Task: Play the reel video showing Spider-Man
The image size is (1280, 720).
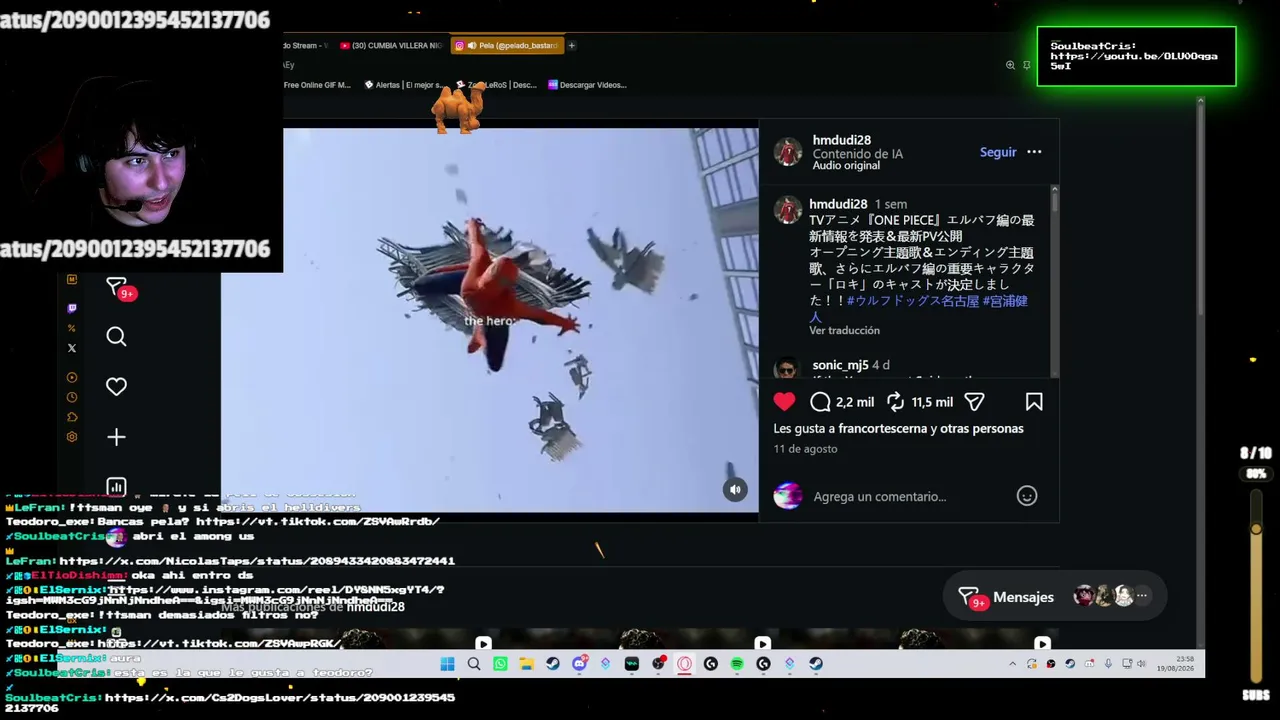Action: (x=490, y=320)
